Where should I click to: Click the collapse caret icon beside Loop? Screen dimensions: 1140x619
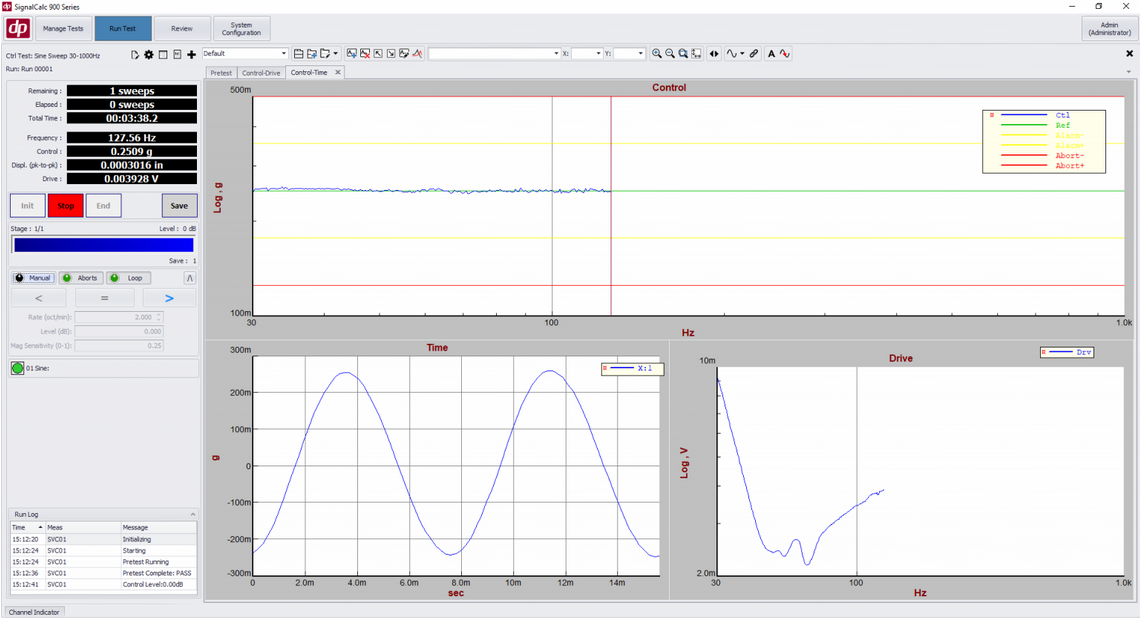coord(190,278)
